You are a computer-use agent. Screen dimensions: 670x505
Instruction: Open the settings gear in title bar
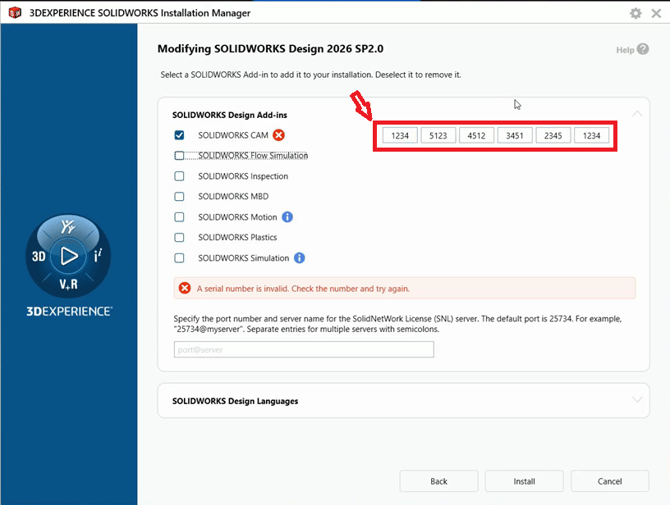(x=635, y=13)
